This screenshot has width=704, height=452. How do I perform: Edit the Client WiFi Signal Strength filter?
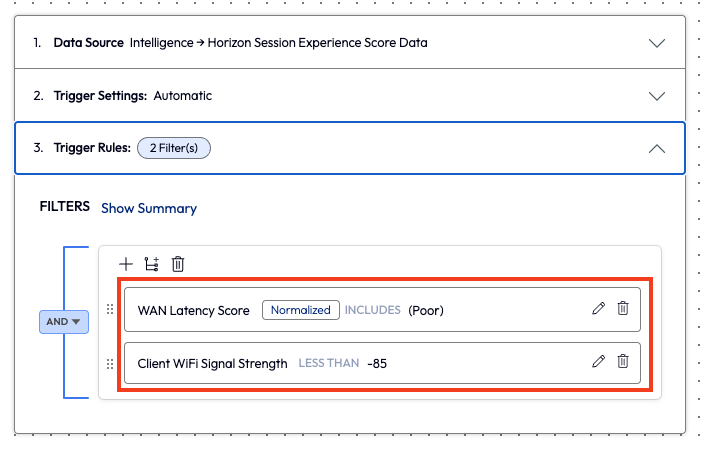pos(599,362)
